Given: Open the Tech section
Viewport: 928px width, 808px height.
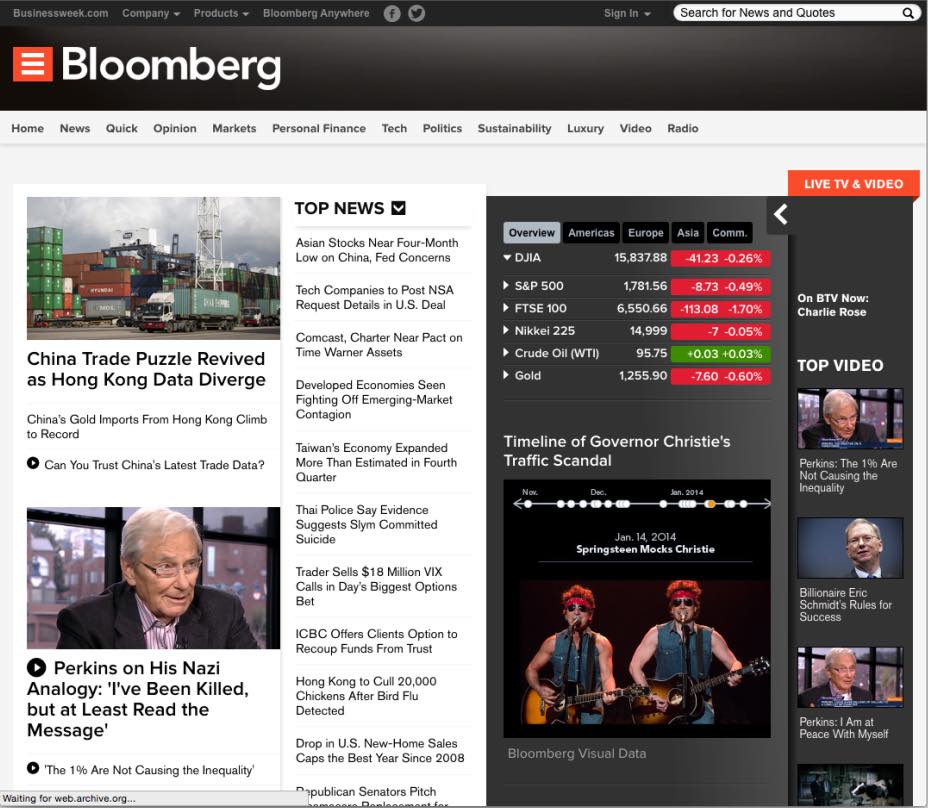Looking at the screenshot, I should [x=394, y=128].
